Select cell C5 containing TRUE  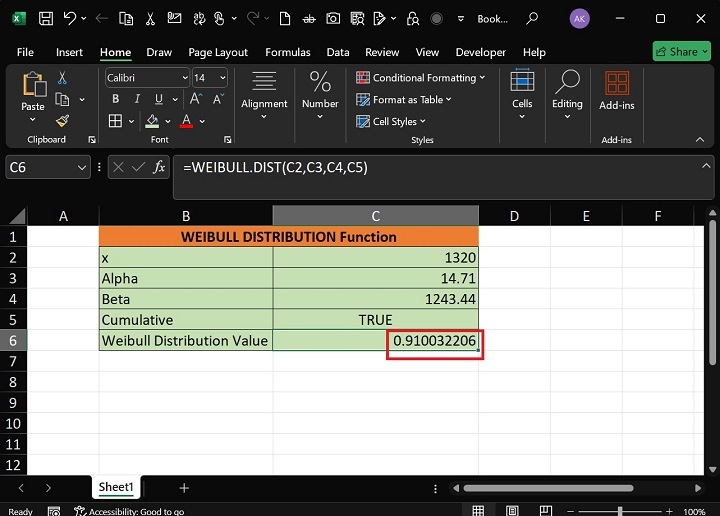(375, 320)
